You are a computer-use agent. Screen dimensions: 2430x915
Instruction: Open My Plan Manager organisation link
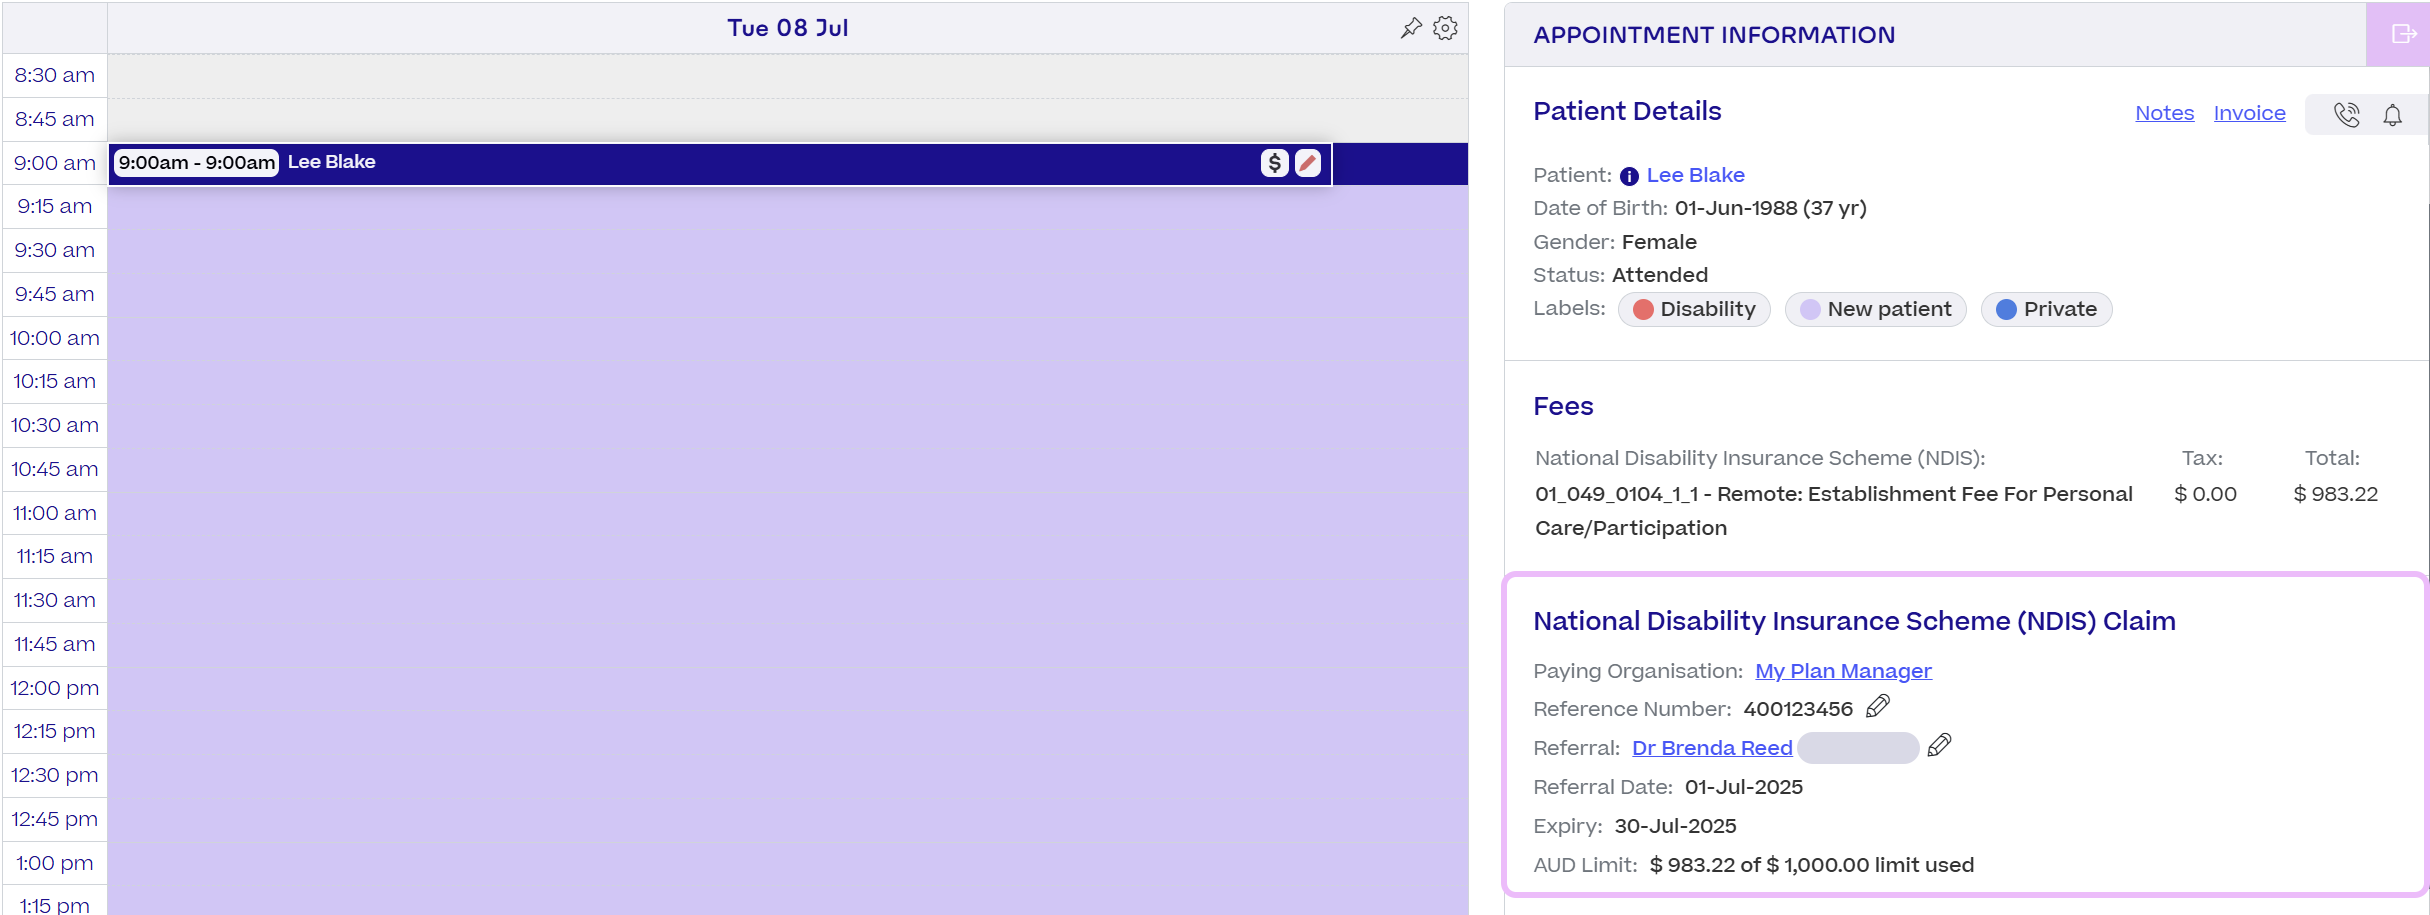pyautogui.click(x=1843, y=671)
